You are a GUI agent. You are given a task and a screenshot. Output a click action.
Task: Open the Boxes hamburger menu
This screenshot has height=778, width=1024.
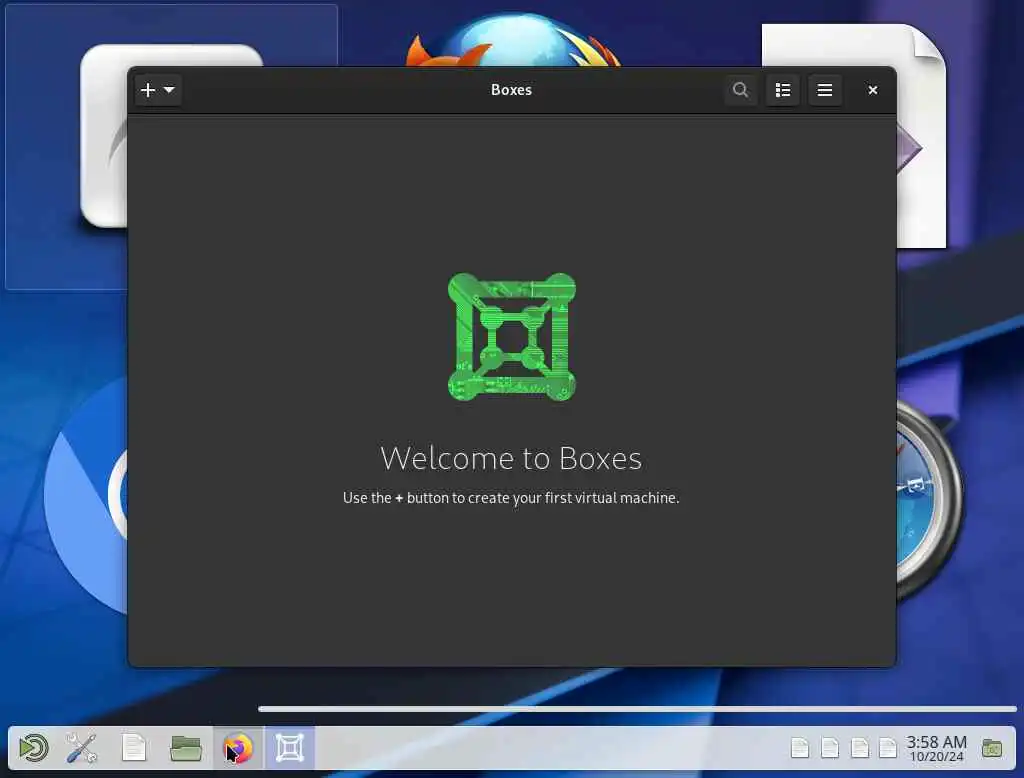[x=825, y=89]
